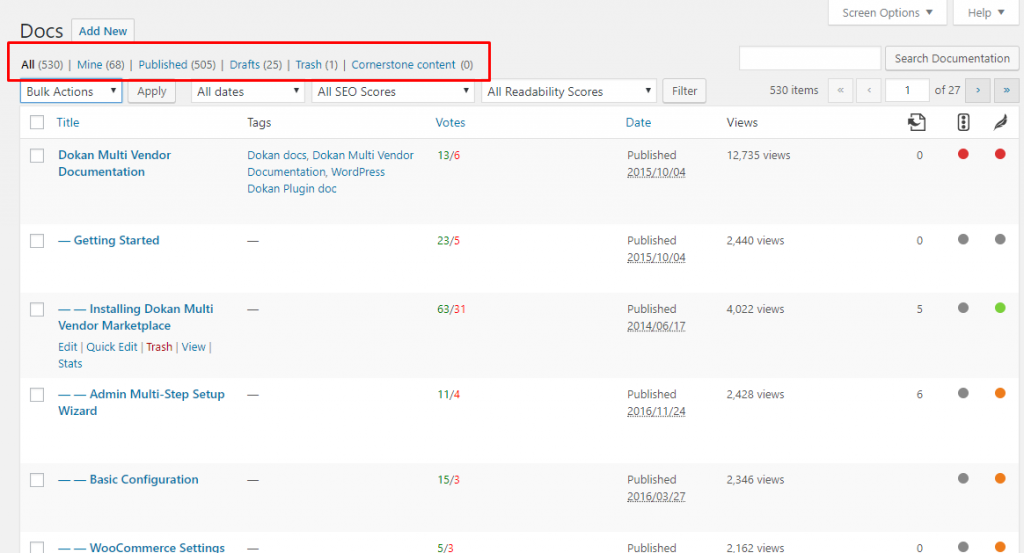Click grey readability dot for Getting Started row
This screenshot has width=1024, height=553.
click(x=1000, y=239)
